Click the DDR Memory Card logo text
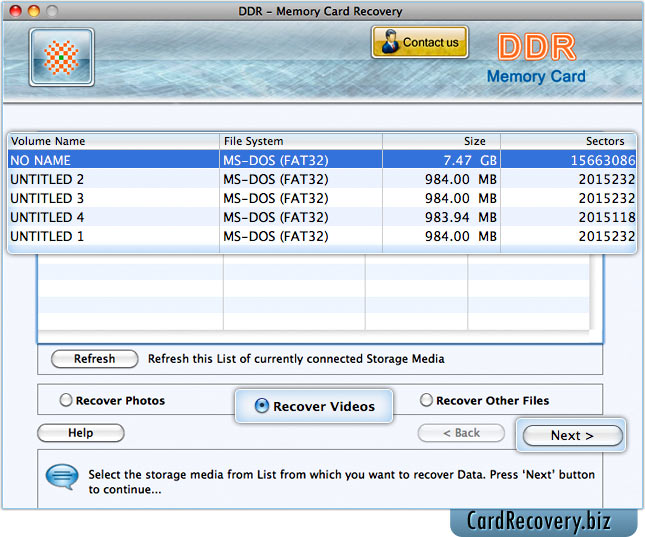 point(536,59)
